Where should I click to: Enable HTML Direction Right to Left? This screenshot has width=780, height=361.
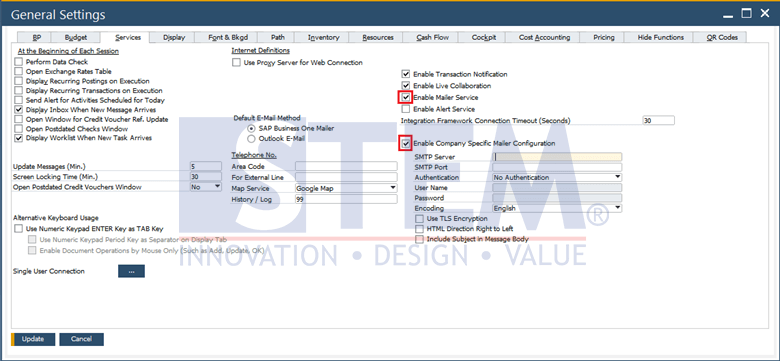click(x=419, y=229)
